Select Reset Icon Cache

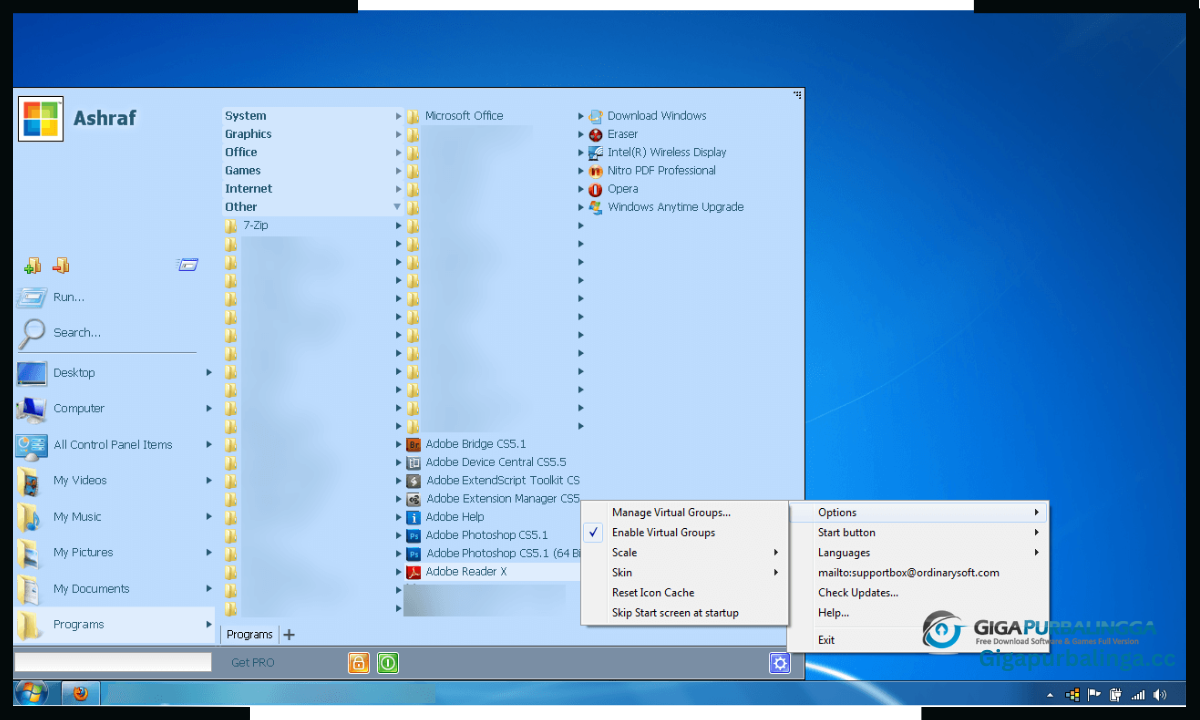653,593
